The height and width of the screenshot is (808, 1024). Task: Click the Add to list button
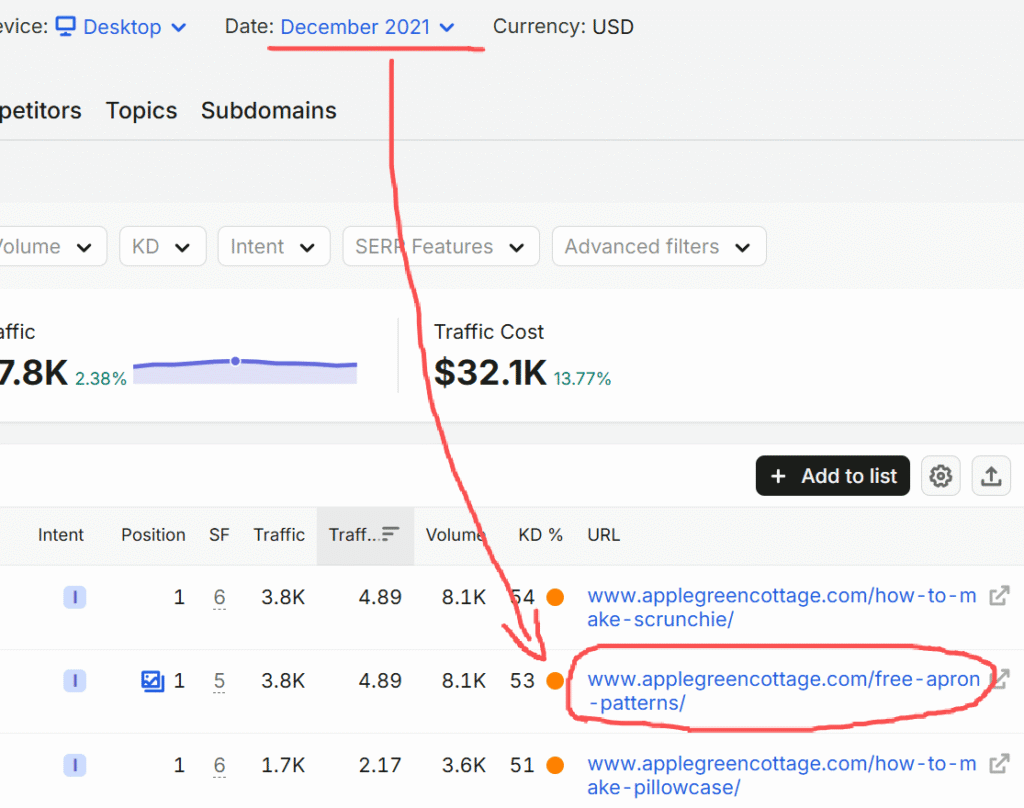pos(833,476)
